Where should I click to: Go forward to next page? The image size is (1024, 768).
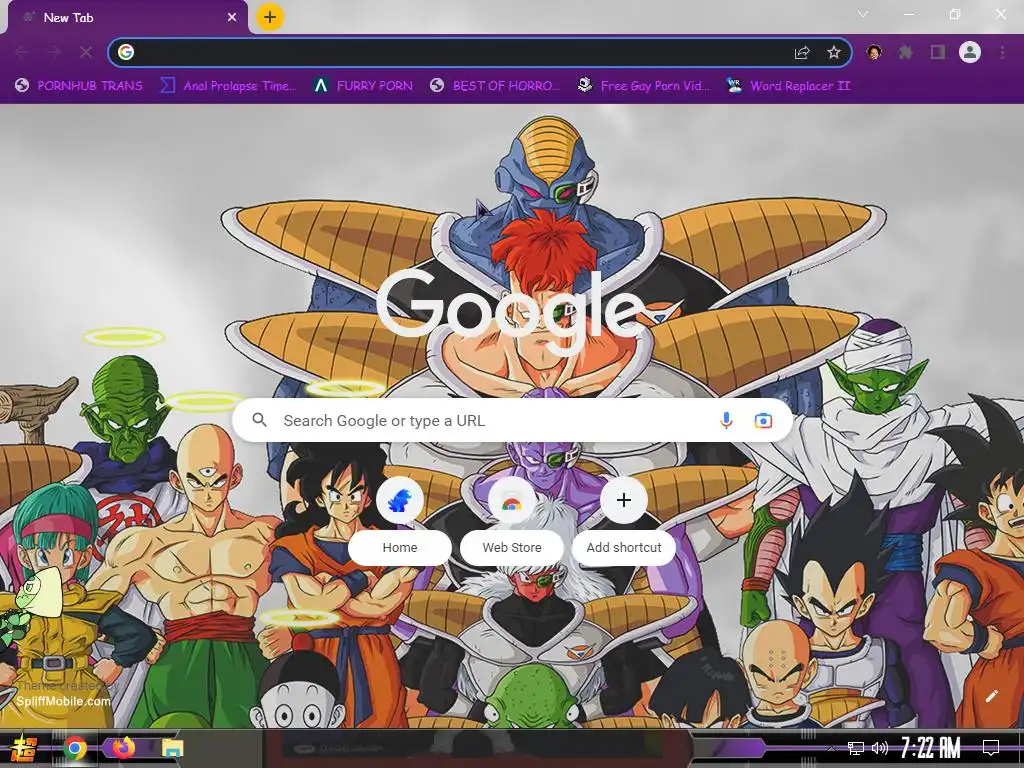[x=54, y=52]
